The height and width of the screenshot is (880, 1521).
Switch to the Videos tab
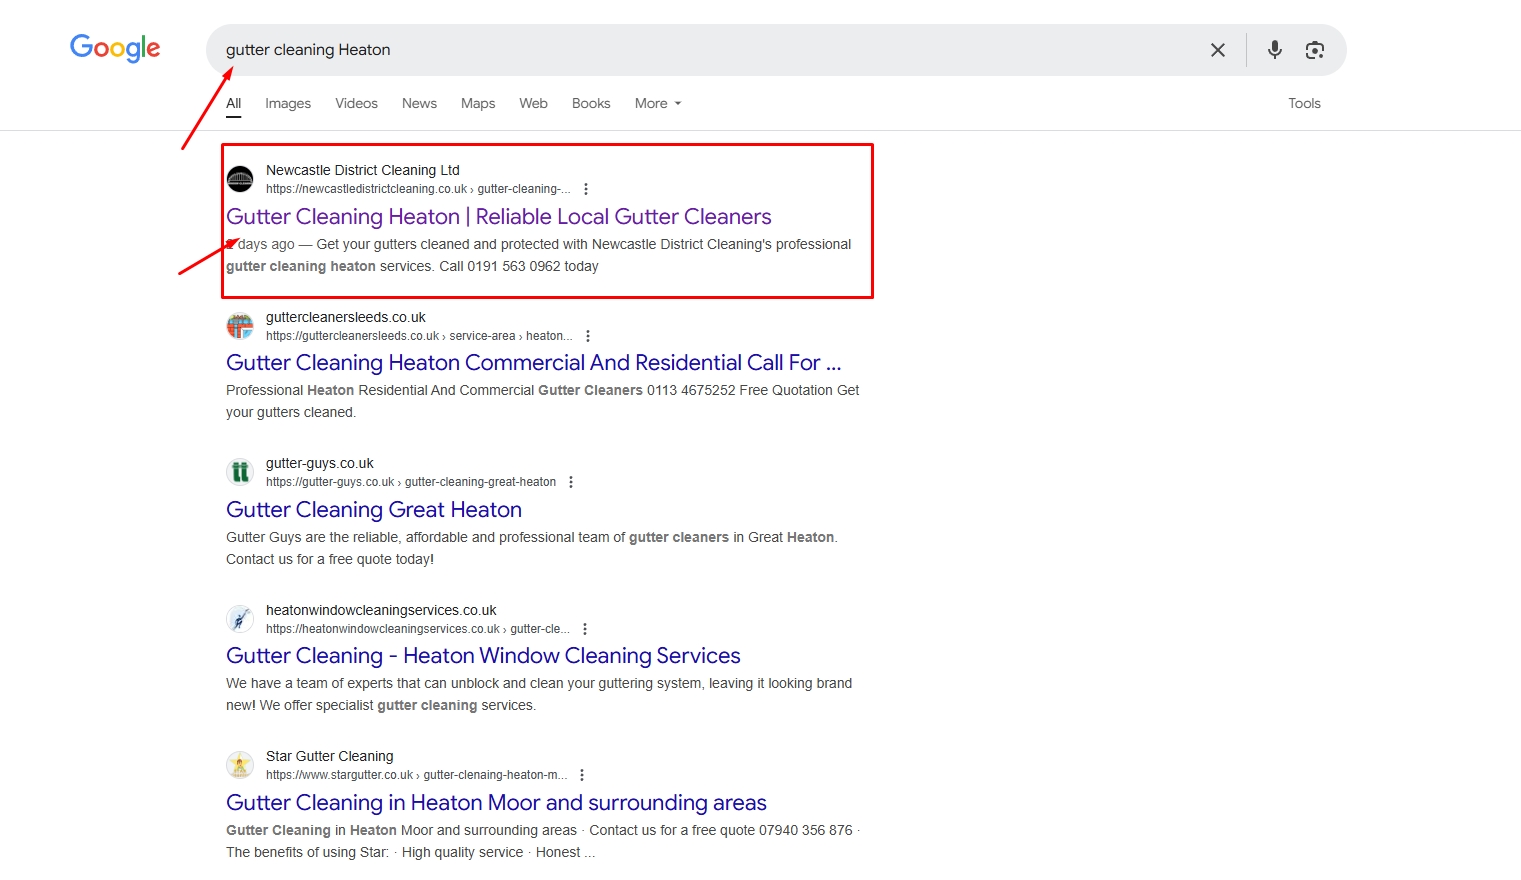[x=356, y=103]
